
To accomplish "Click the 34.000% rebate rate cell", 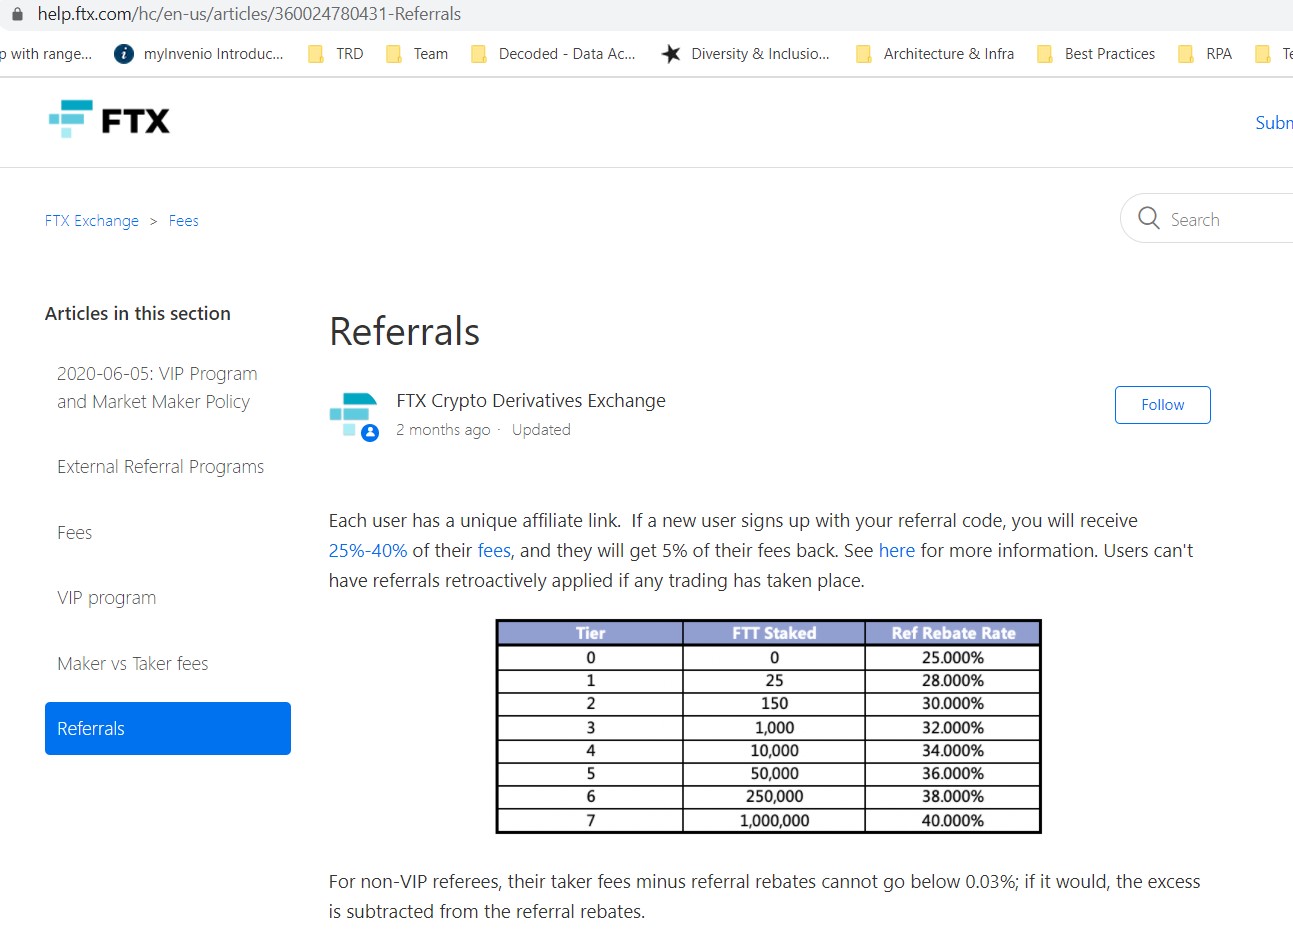I will (x=953, y=751).
